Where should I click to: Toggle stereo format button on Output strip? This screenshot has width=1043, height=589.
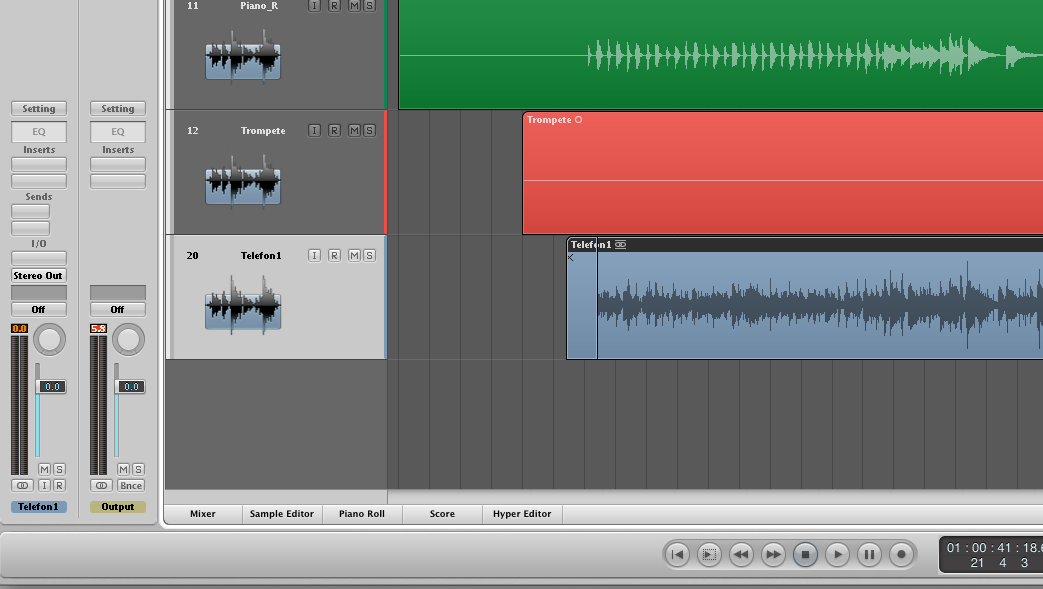coord(102,486)
